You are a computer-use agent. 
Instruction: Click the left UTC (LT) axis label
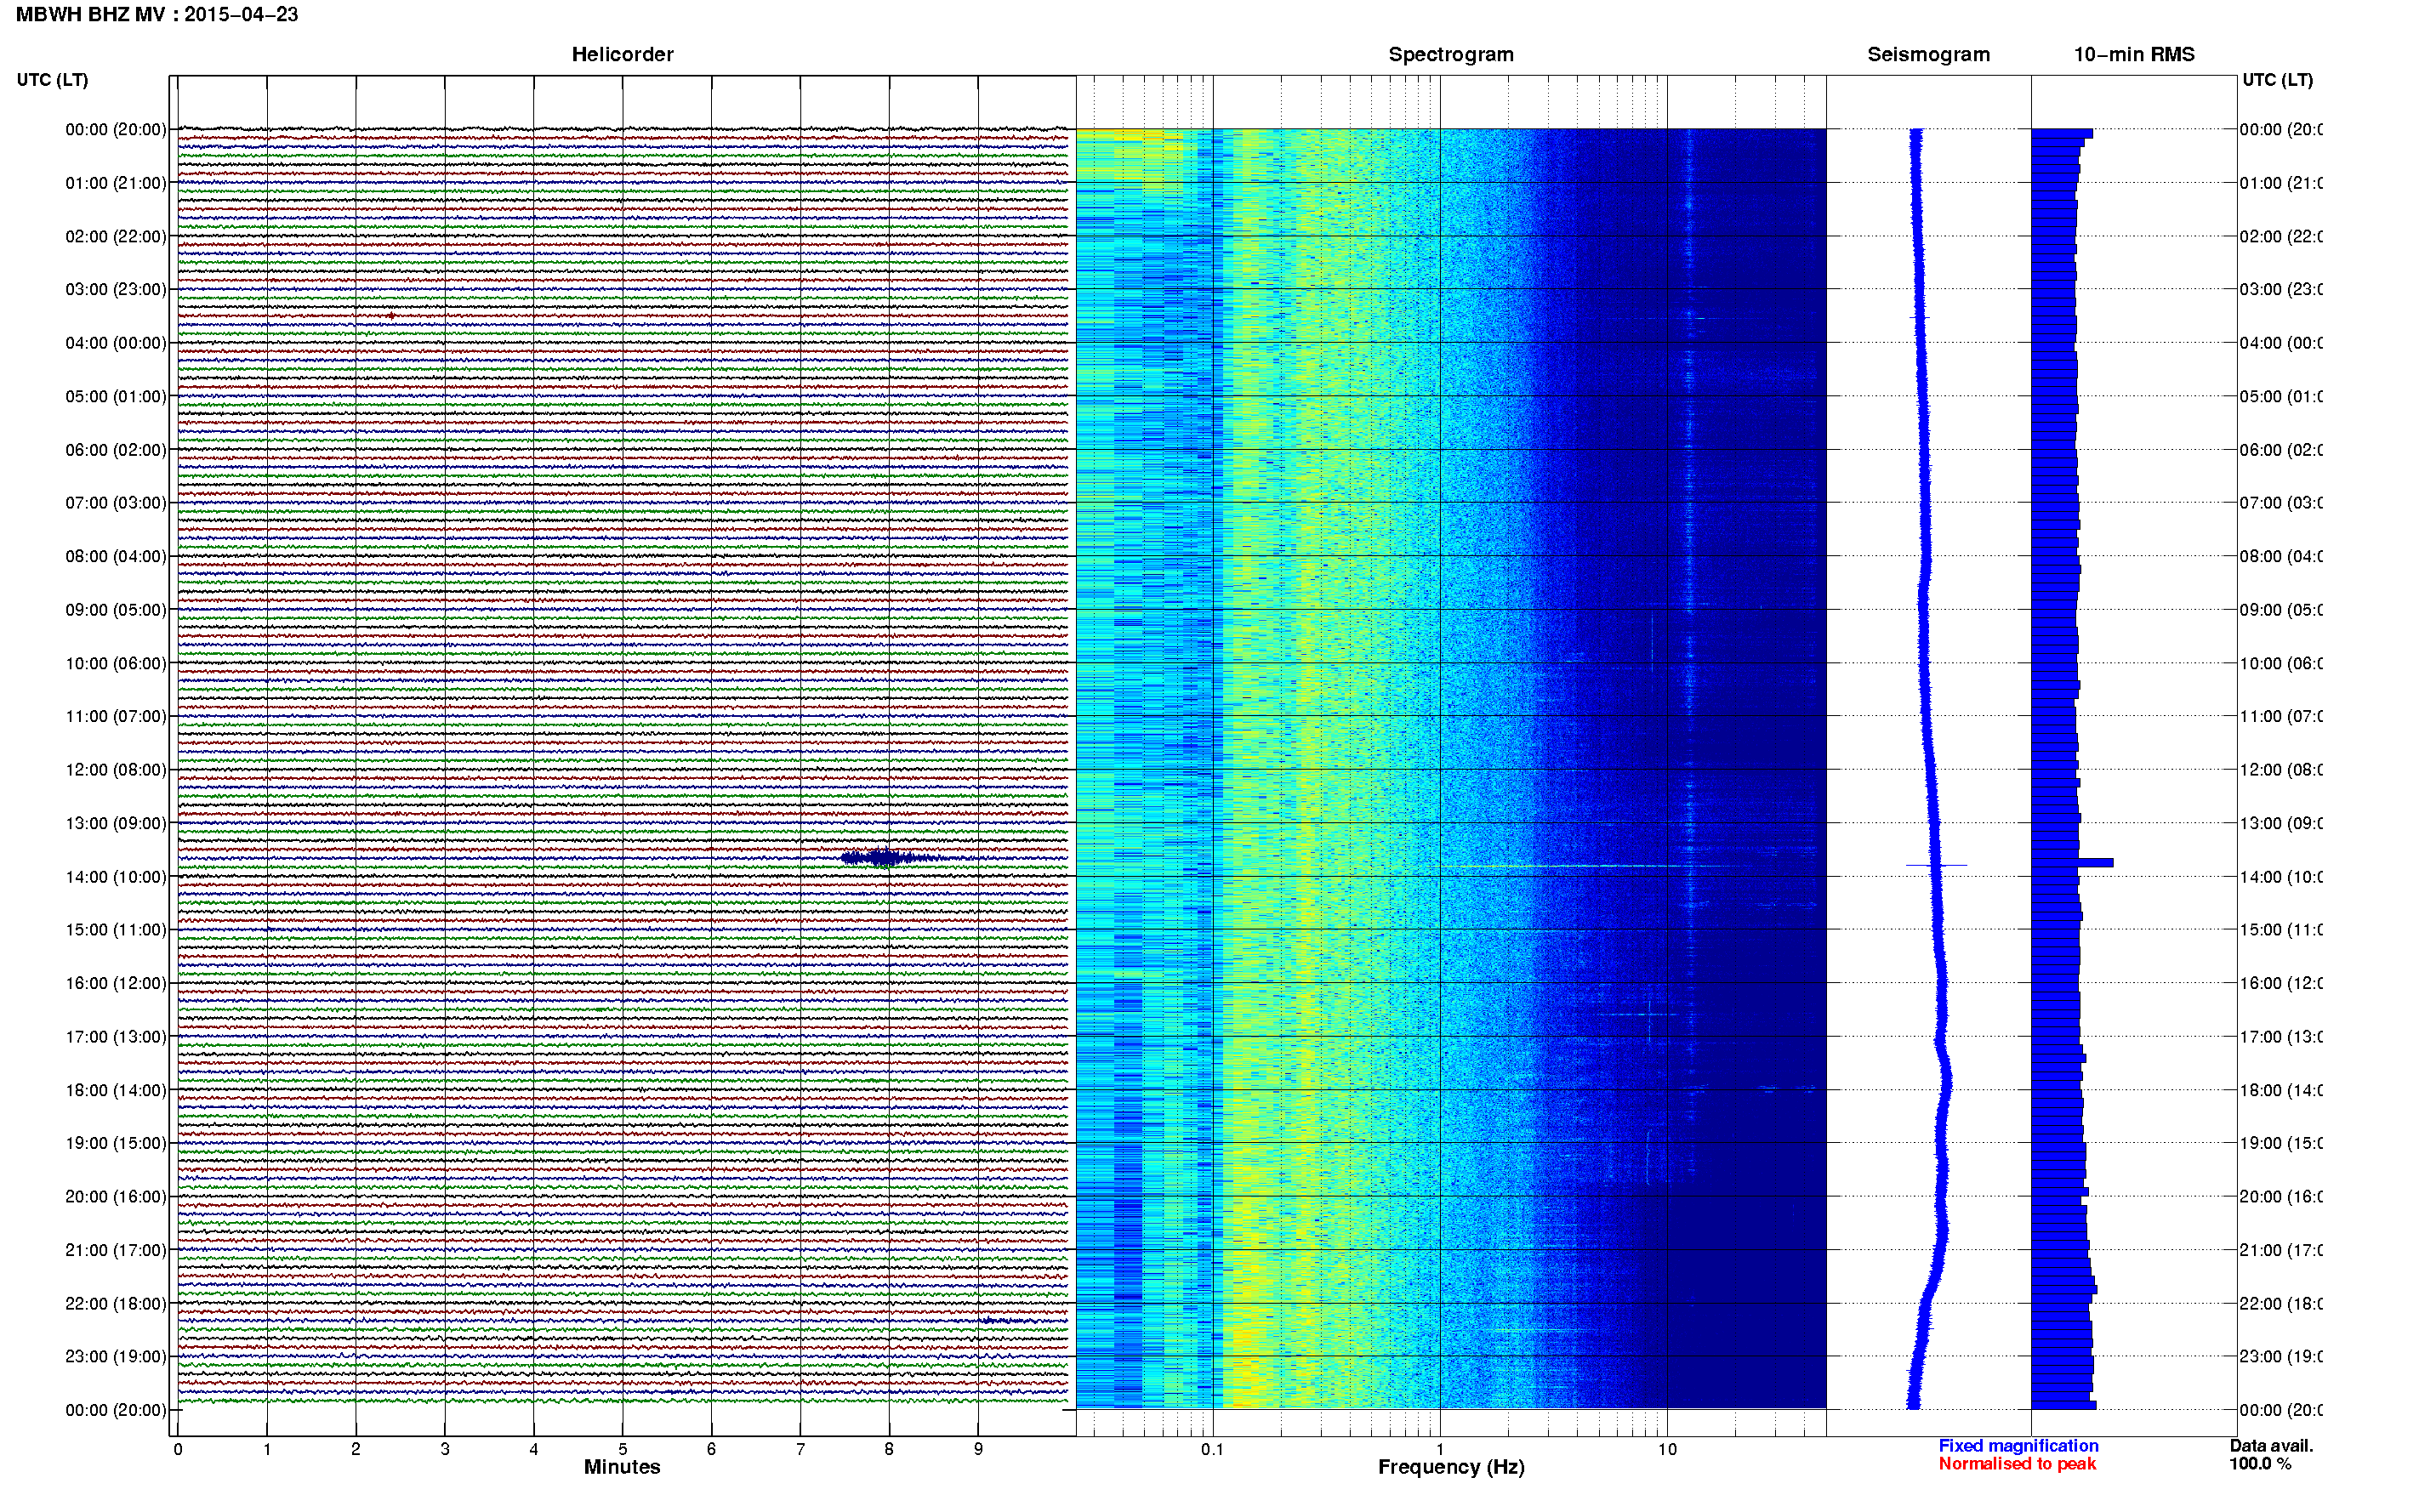pos(52,80)
